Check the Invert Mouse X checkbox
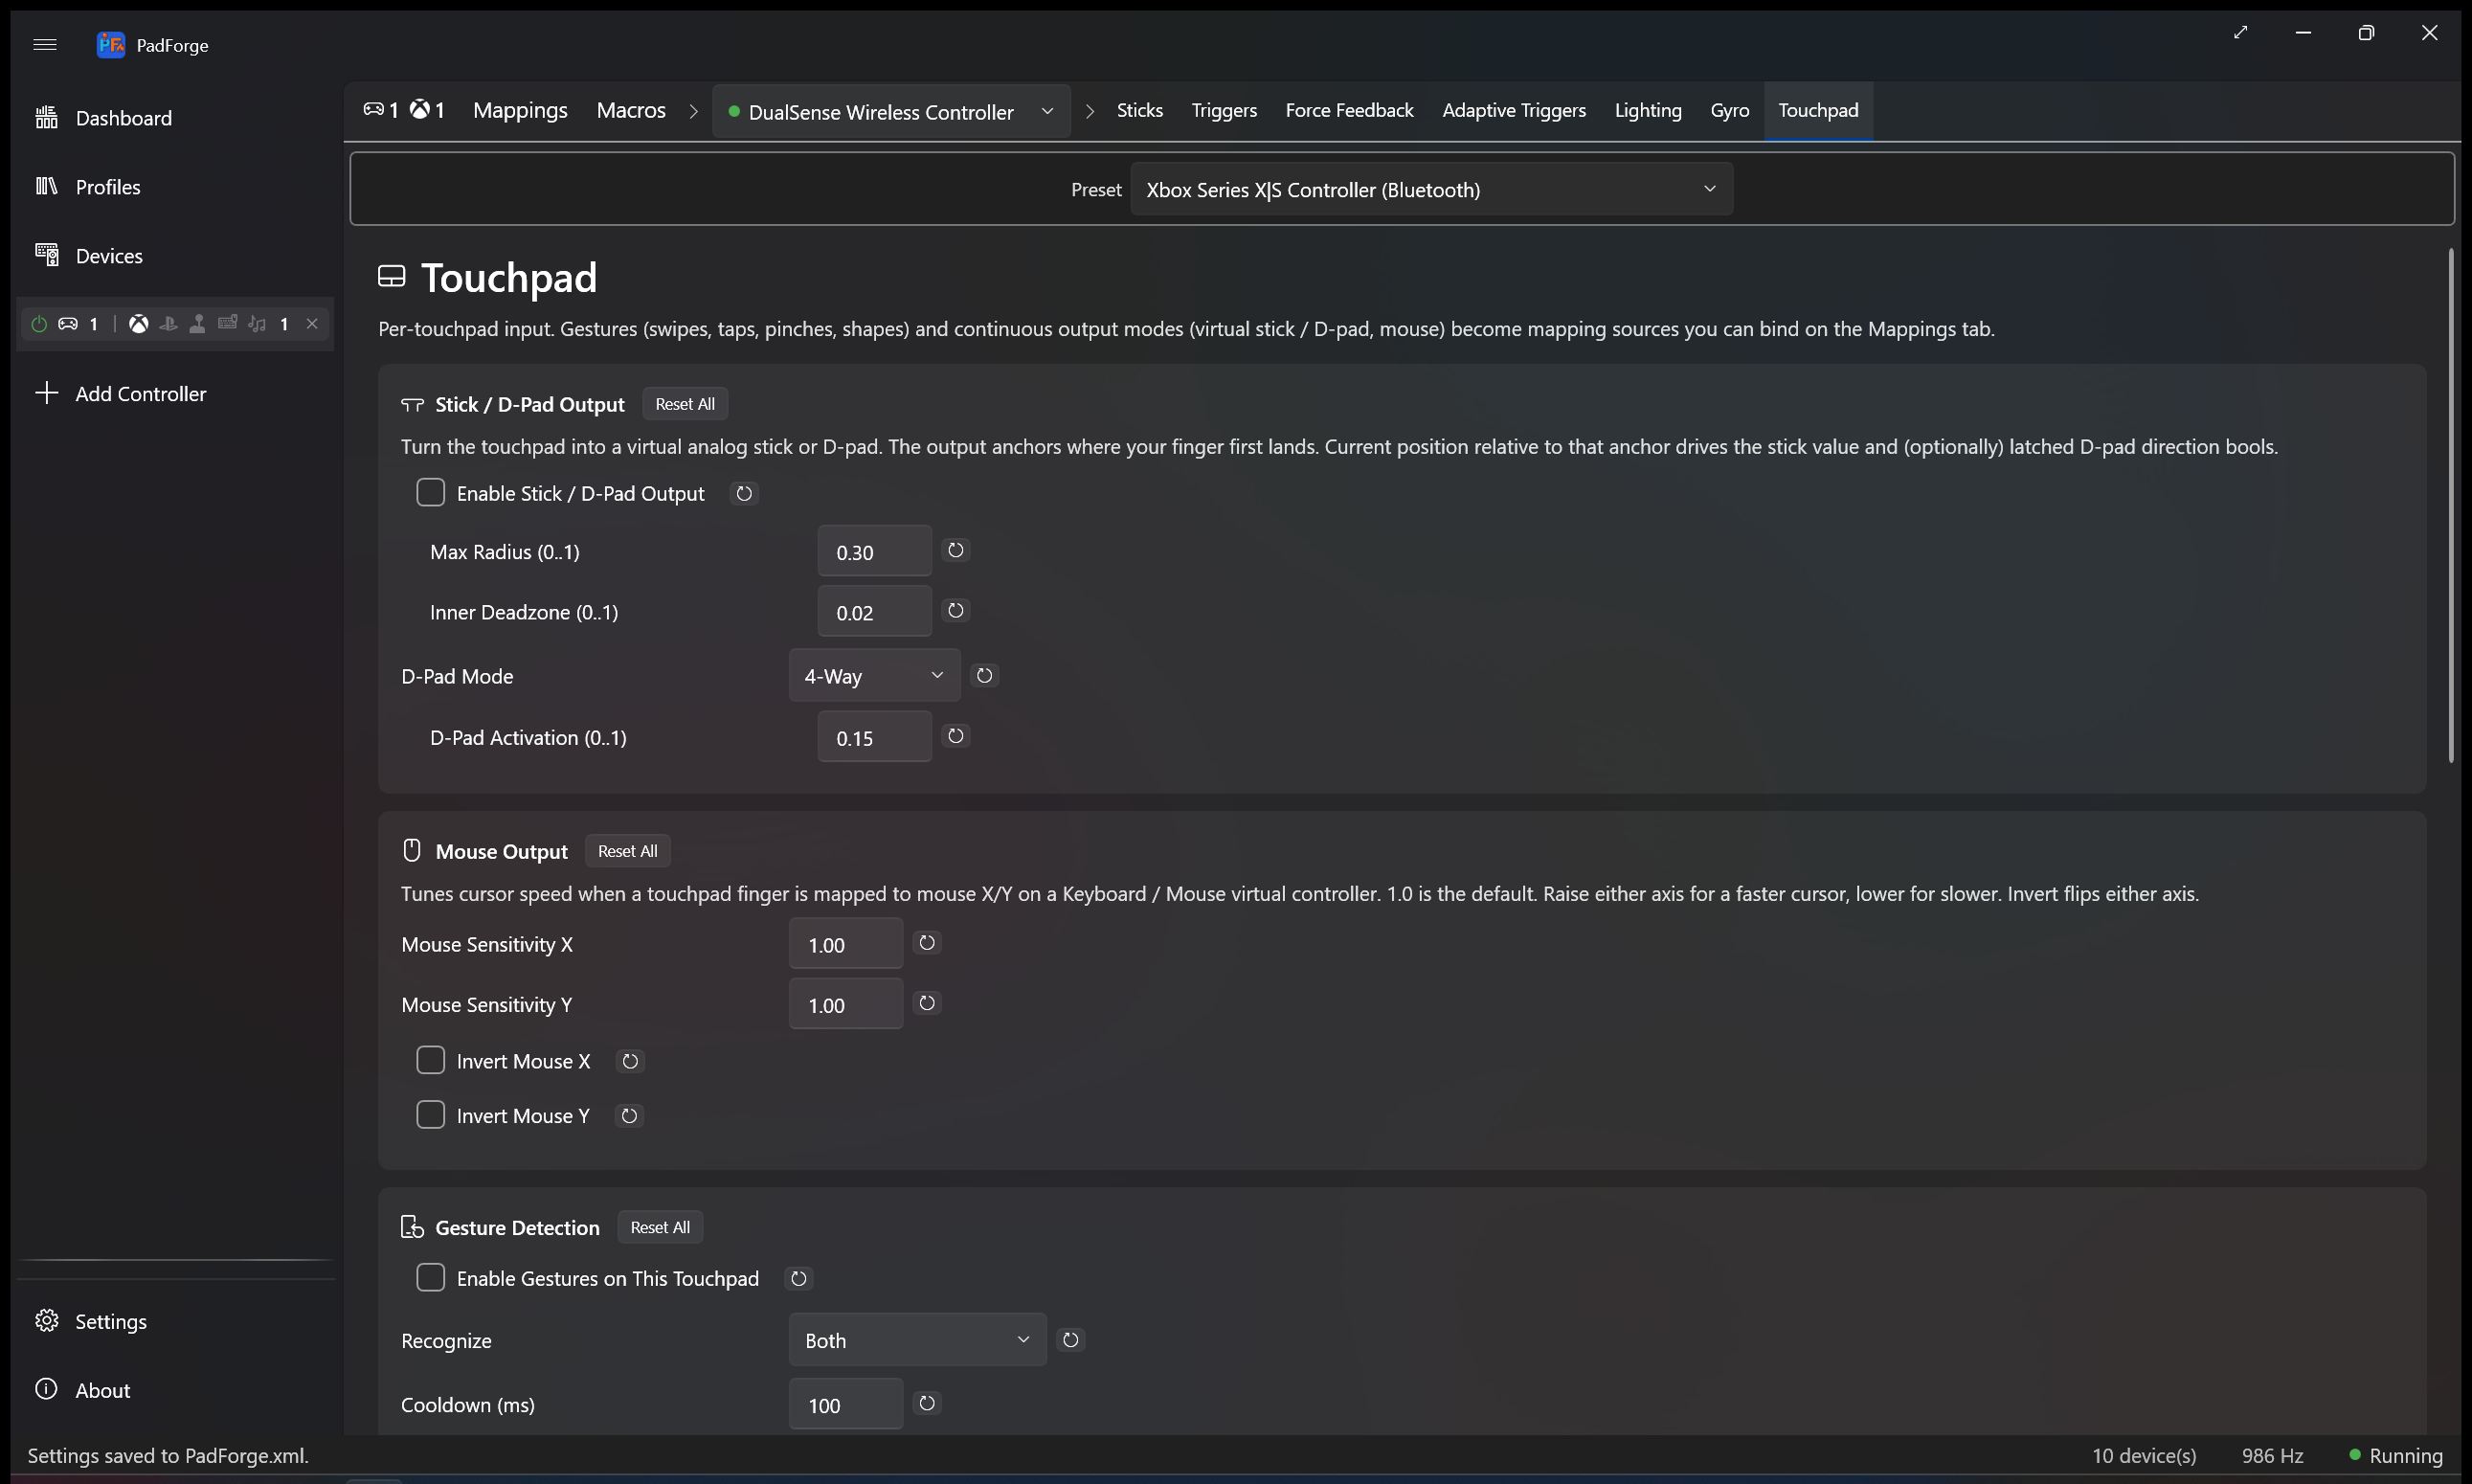2472x1484 pixels. [430, 1061]
